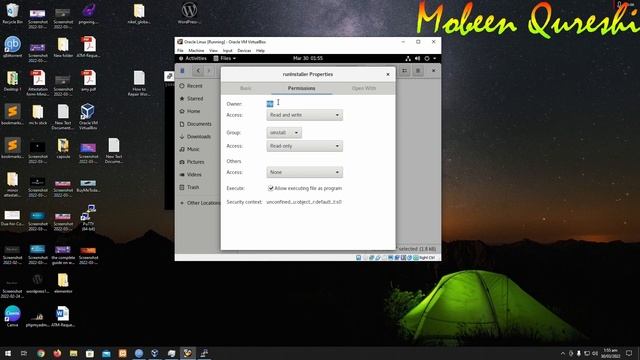The height and width of the screenshot is (360, 640).
Task: Open Files hamburger menu button
Action: coord(418,71)
